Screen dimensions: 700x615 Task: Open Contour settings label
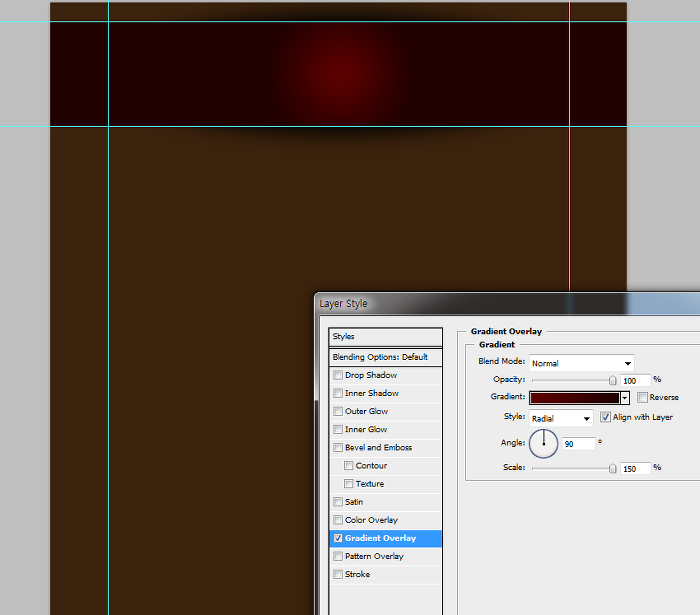[371, 466]
